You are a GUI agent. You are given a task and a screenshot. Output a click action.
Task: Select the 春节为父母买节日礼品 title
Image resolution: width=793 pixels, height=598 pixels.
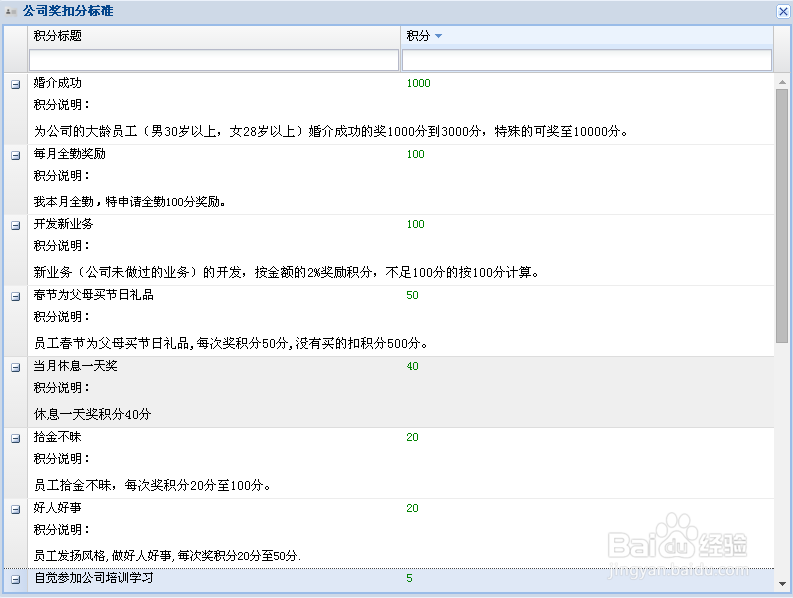pyautogui.click(x=94, y=294)
